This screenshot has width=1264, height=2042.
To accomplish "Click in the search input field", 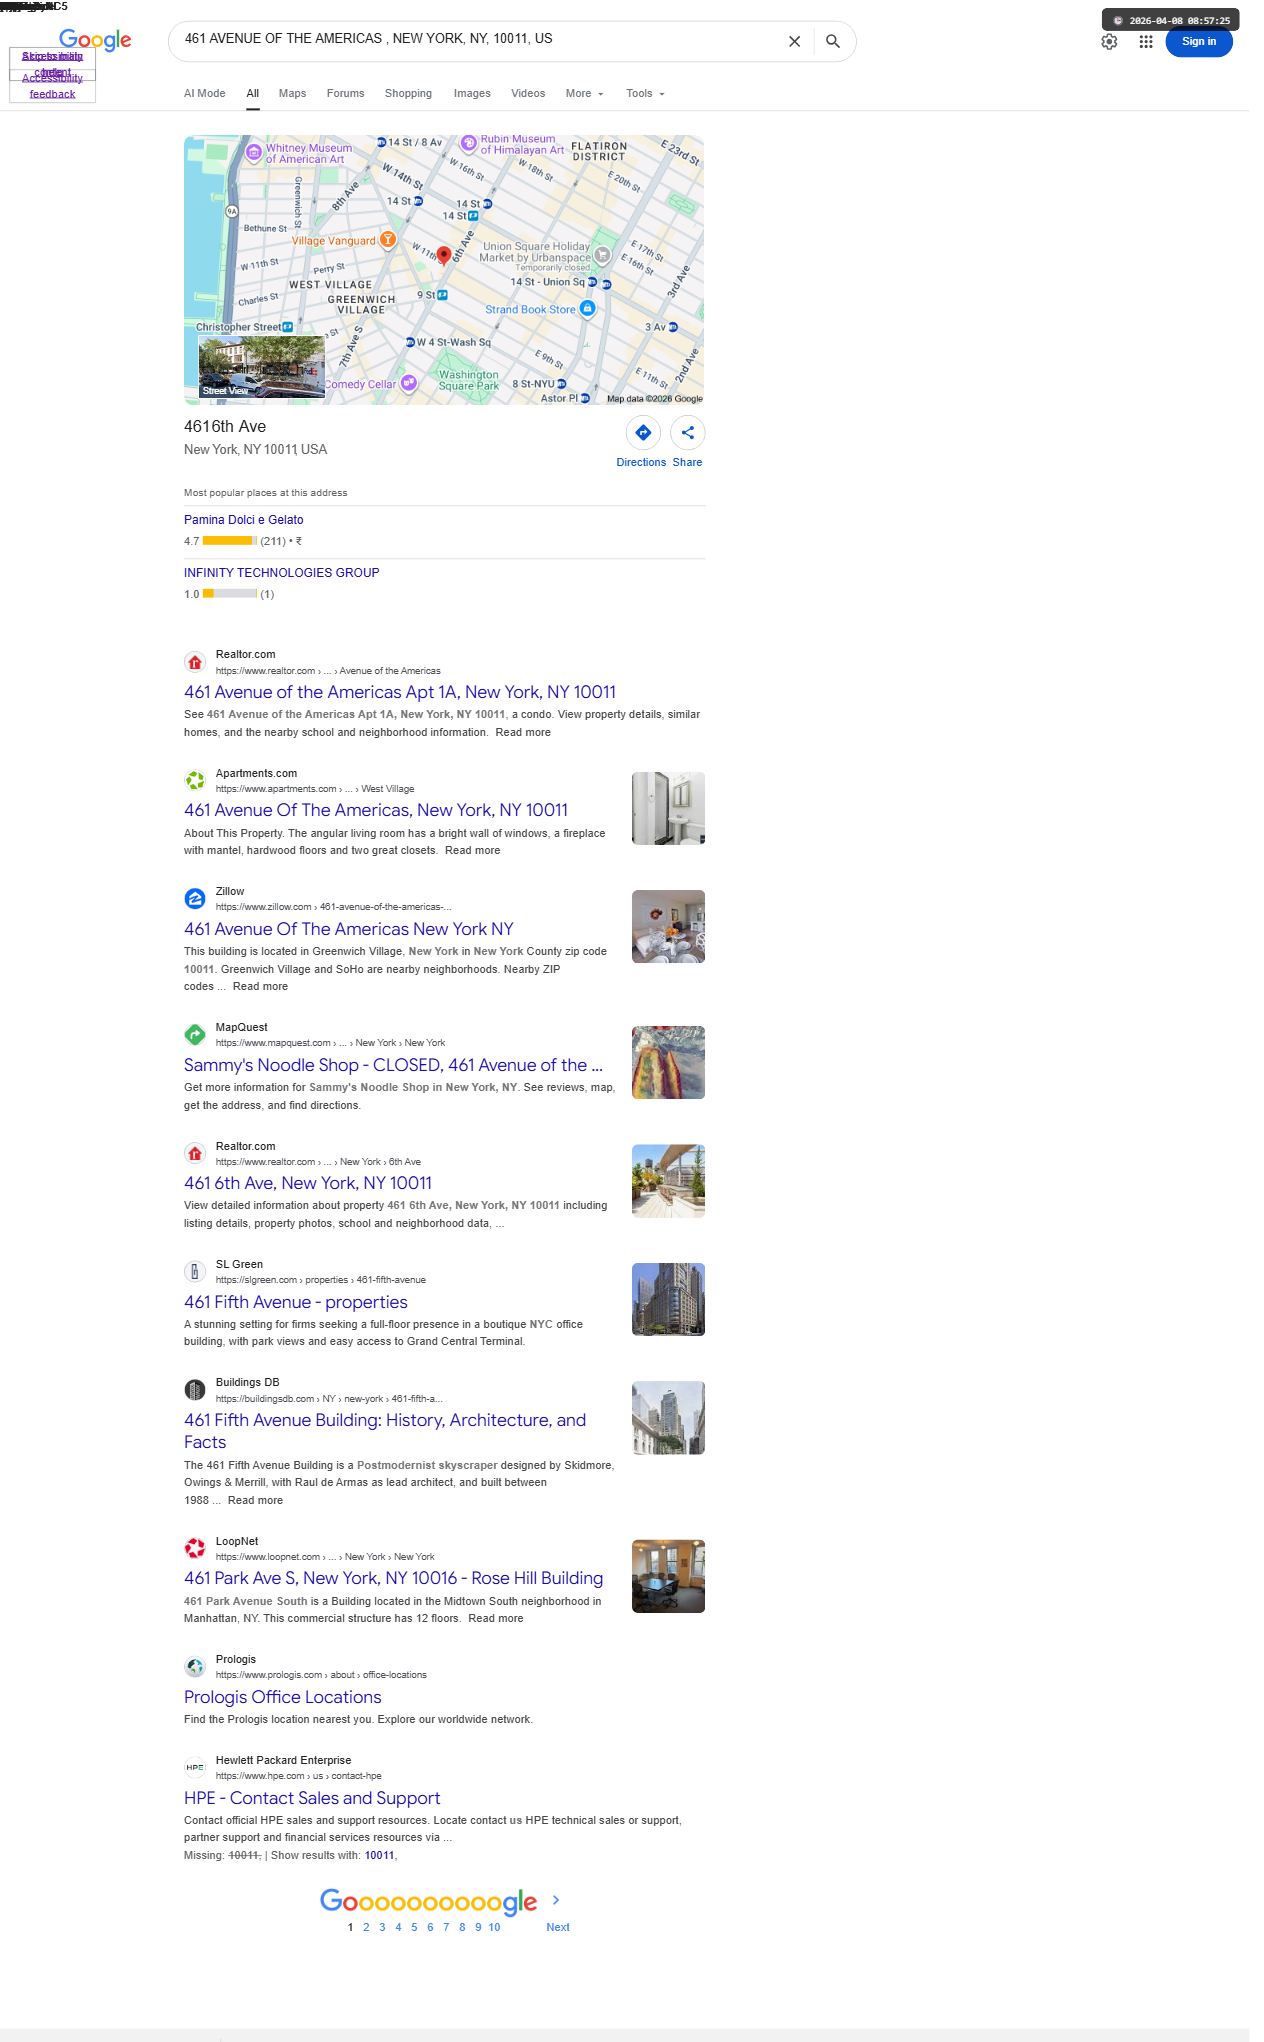I will [x=478, y=39].
